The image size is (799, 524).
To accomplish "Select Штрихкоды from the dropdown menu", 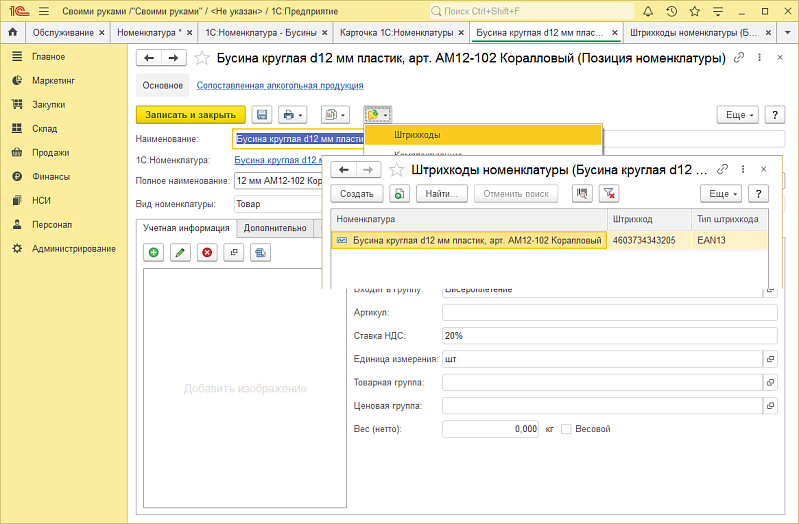I will tap(418, 134).
